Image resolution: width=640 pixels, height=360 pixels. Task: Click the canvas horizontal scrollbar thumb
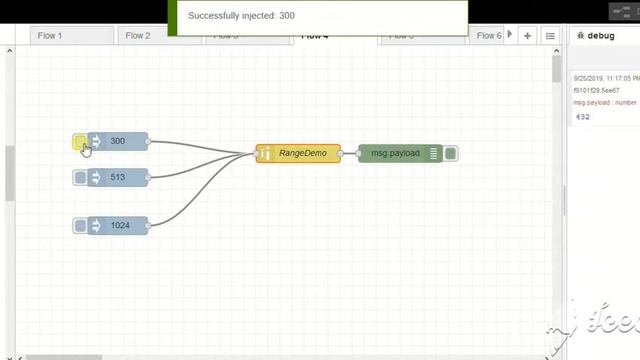pyautogui.click(x=64, y=358)
